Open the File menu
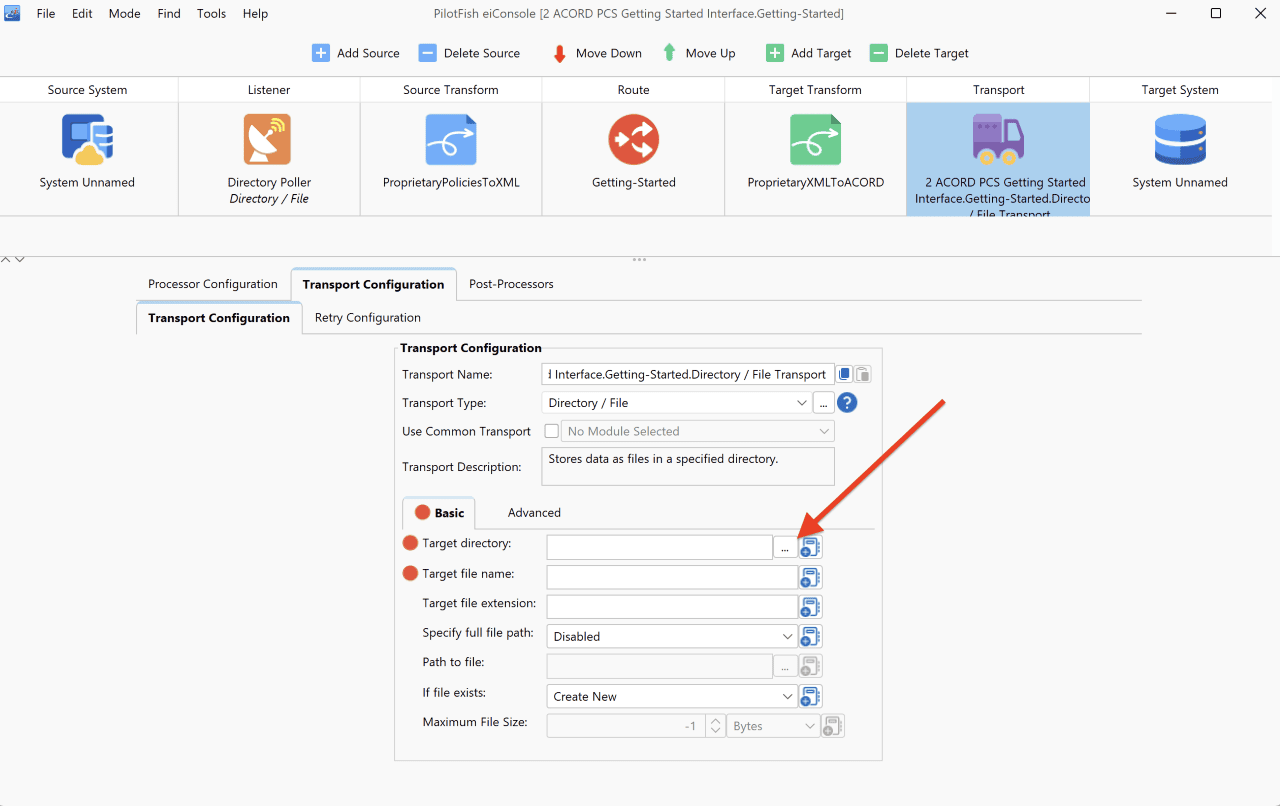 (46, 14)
